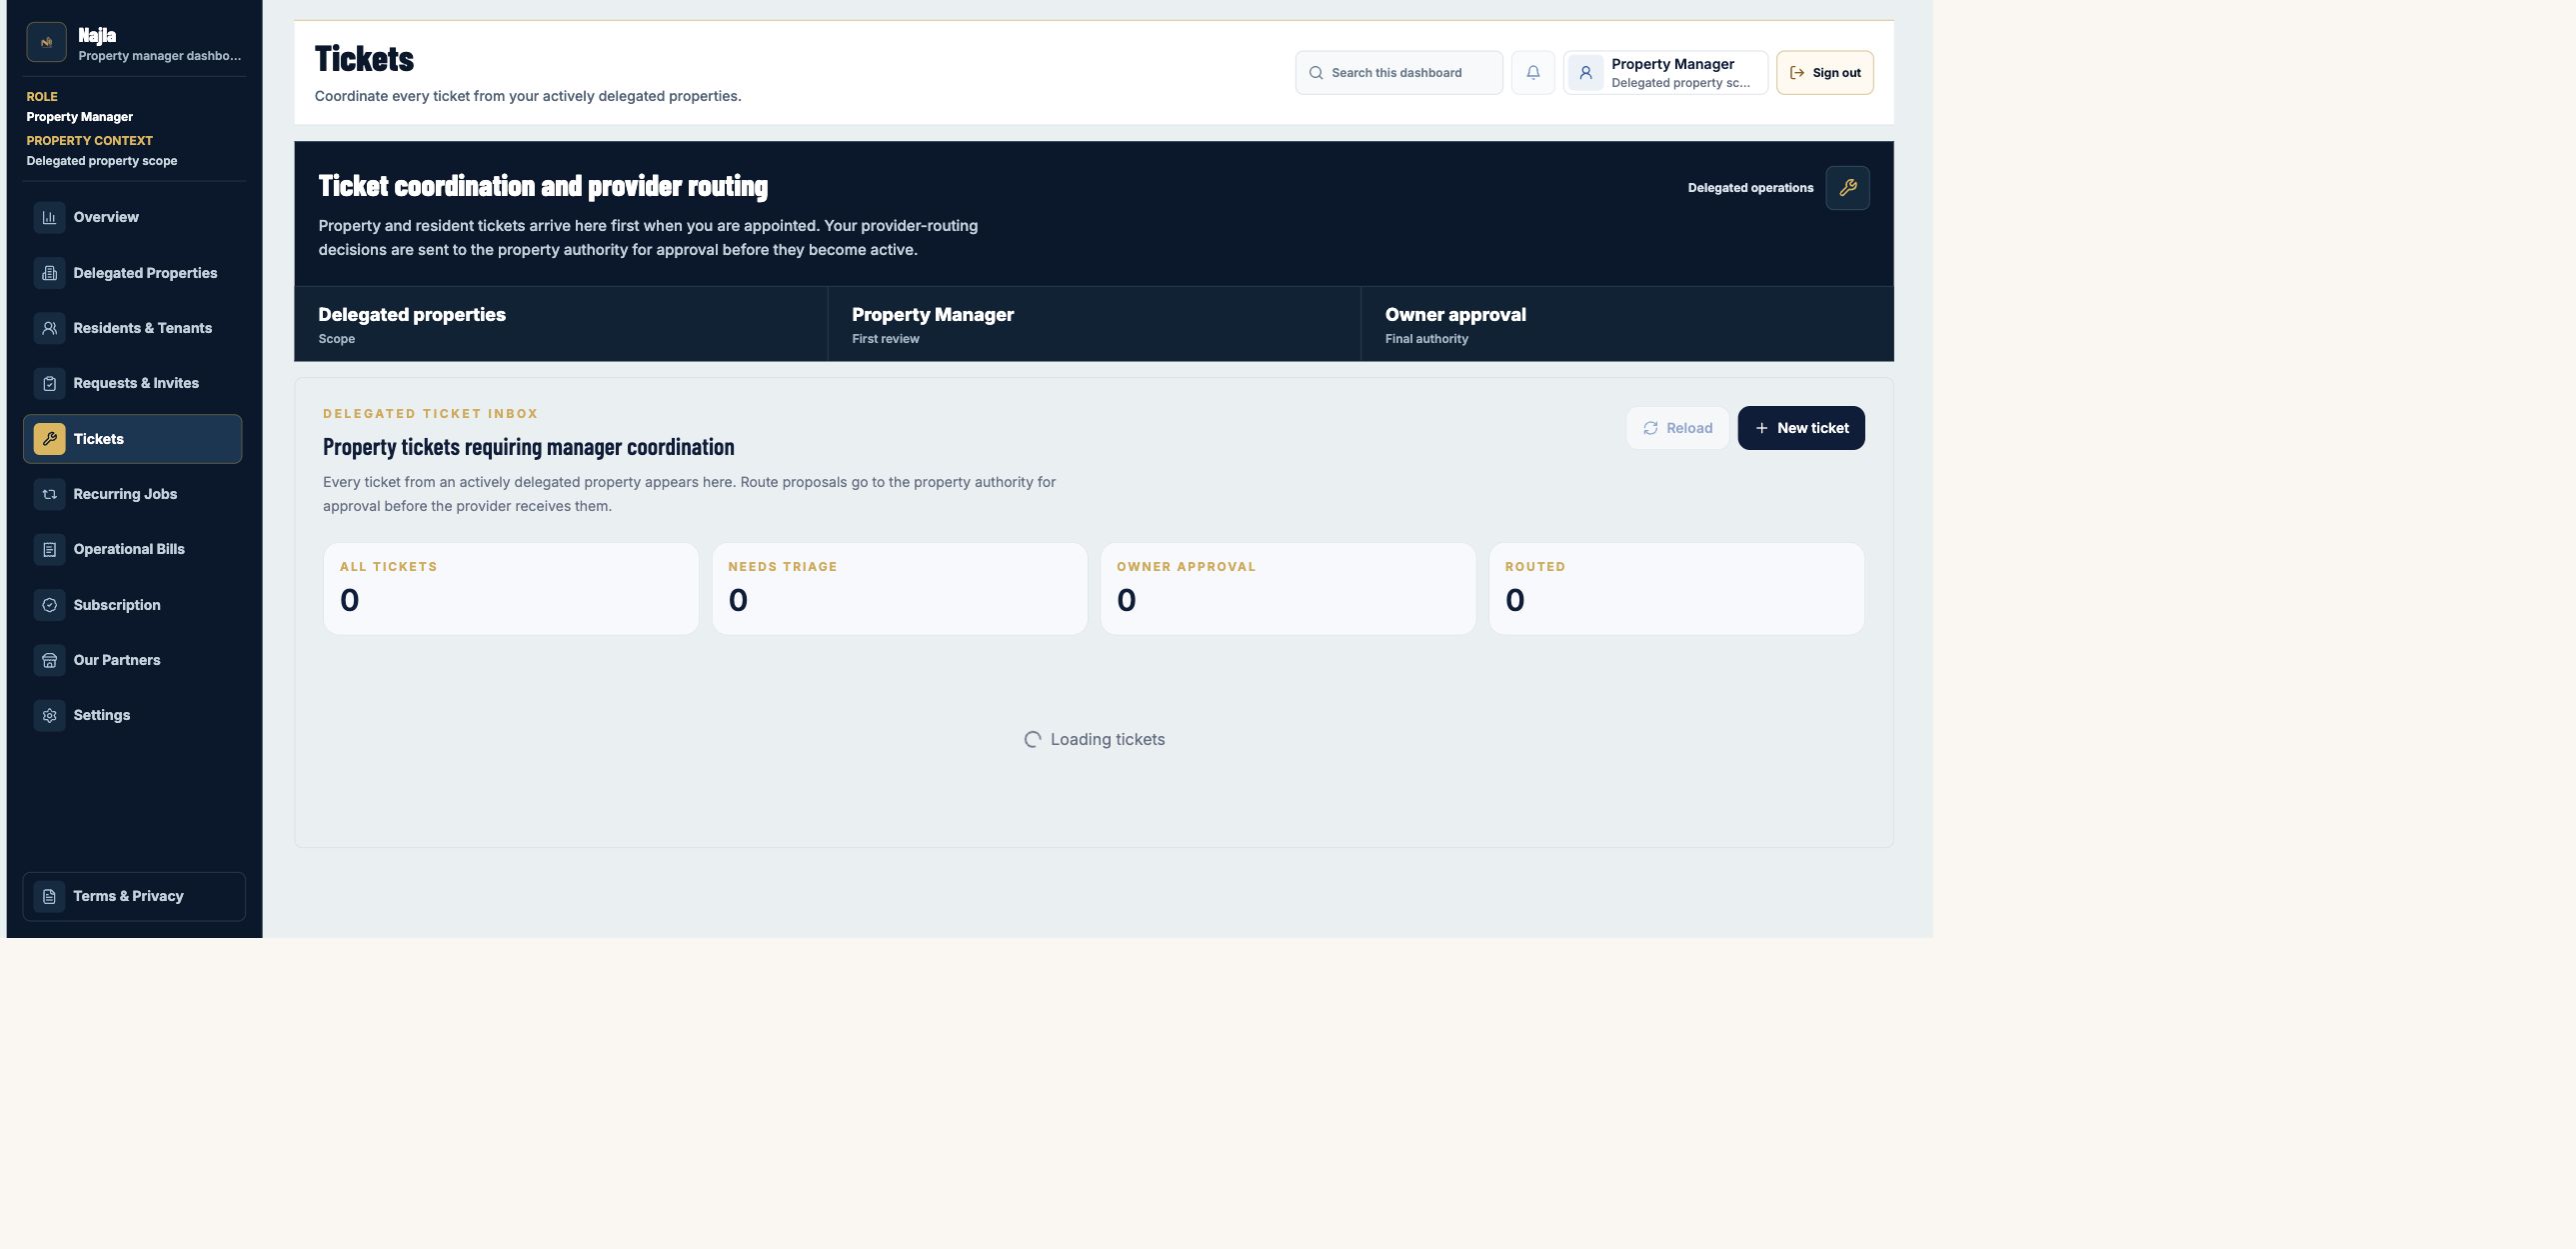Click the Settings gear icon

[49, 715]
